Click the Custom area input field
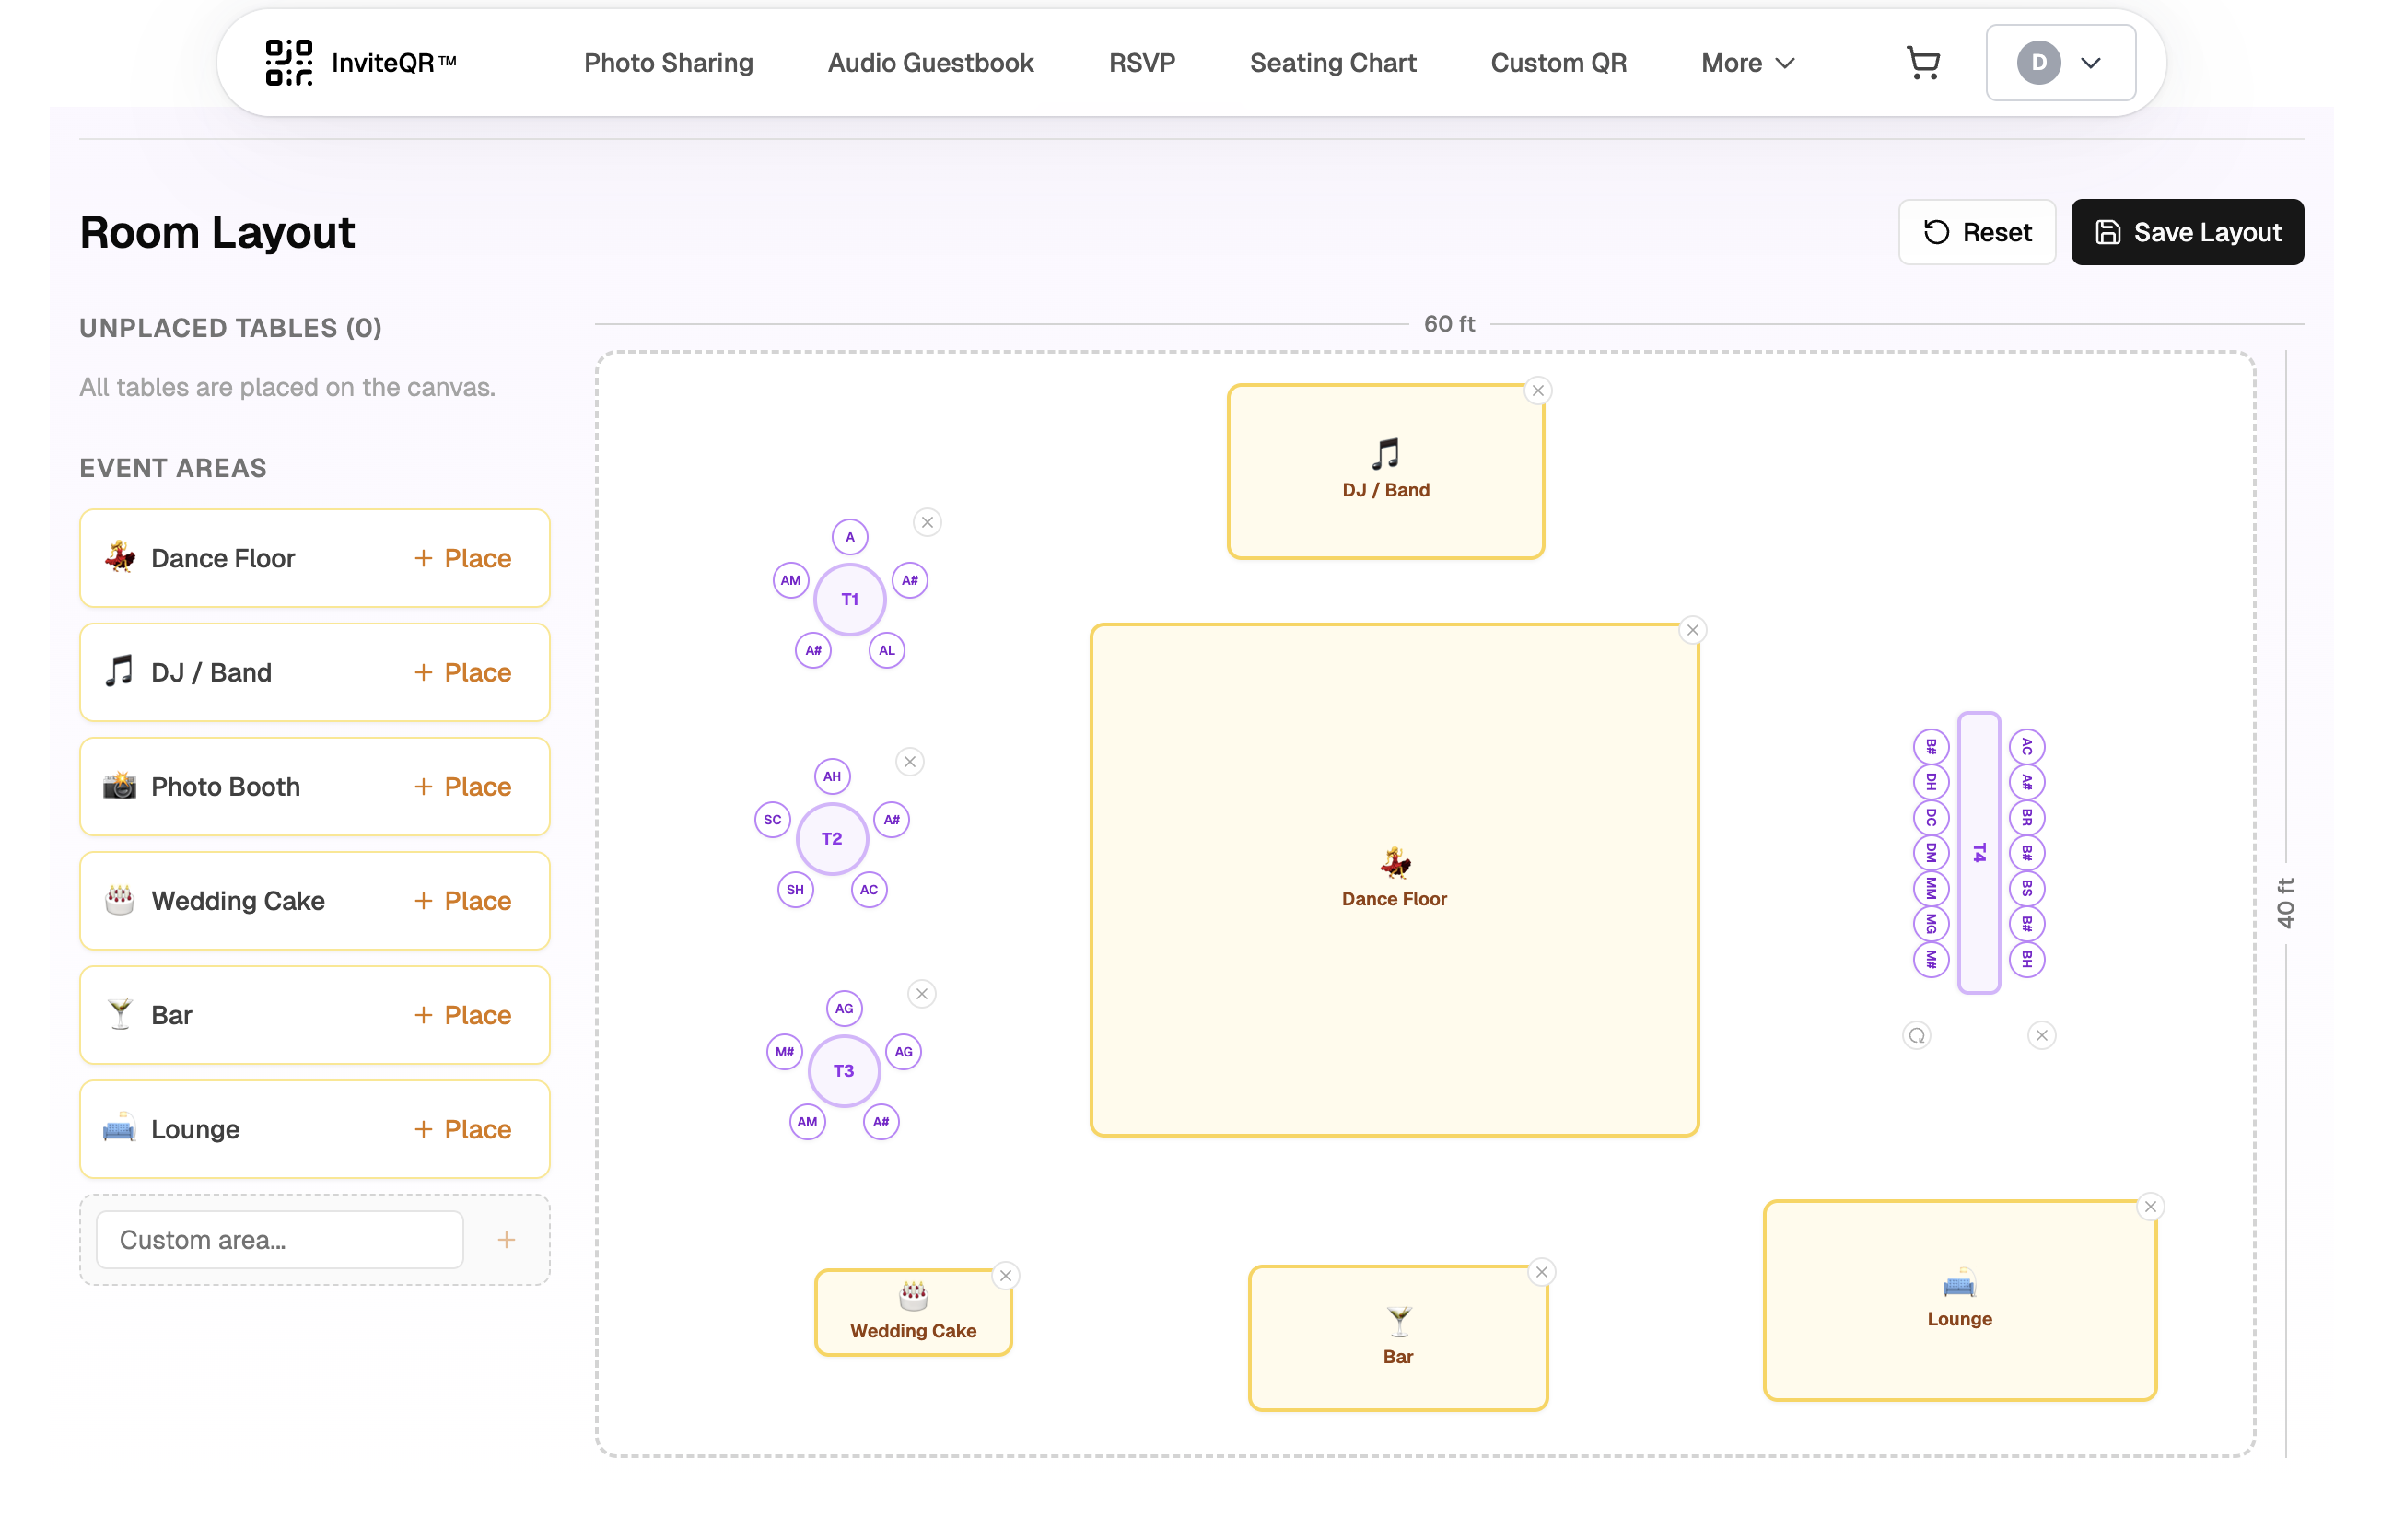Screen dimensions: 2393x1540 pos(279,1239)
